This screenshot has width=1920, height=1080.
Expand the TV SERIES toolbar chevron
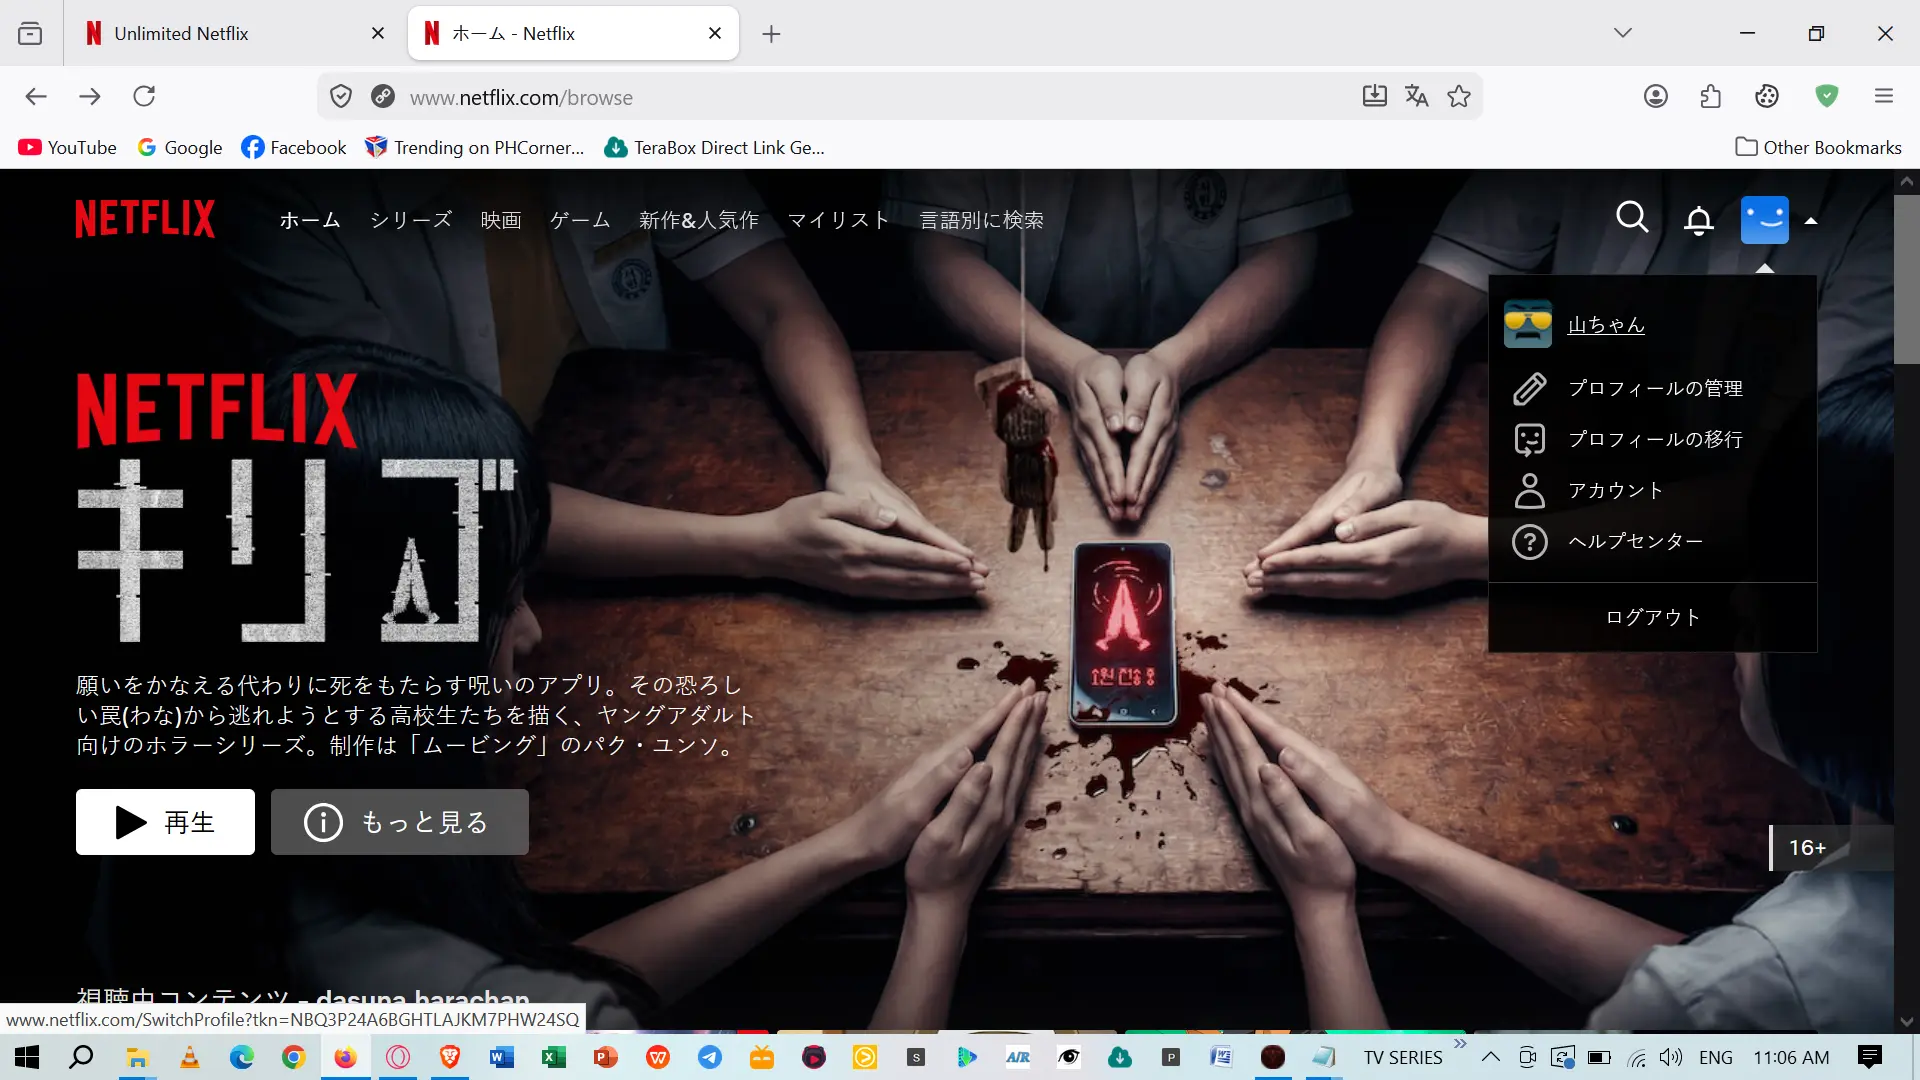(x=1460, y=1044)
